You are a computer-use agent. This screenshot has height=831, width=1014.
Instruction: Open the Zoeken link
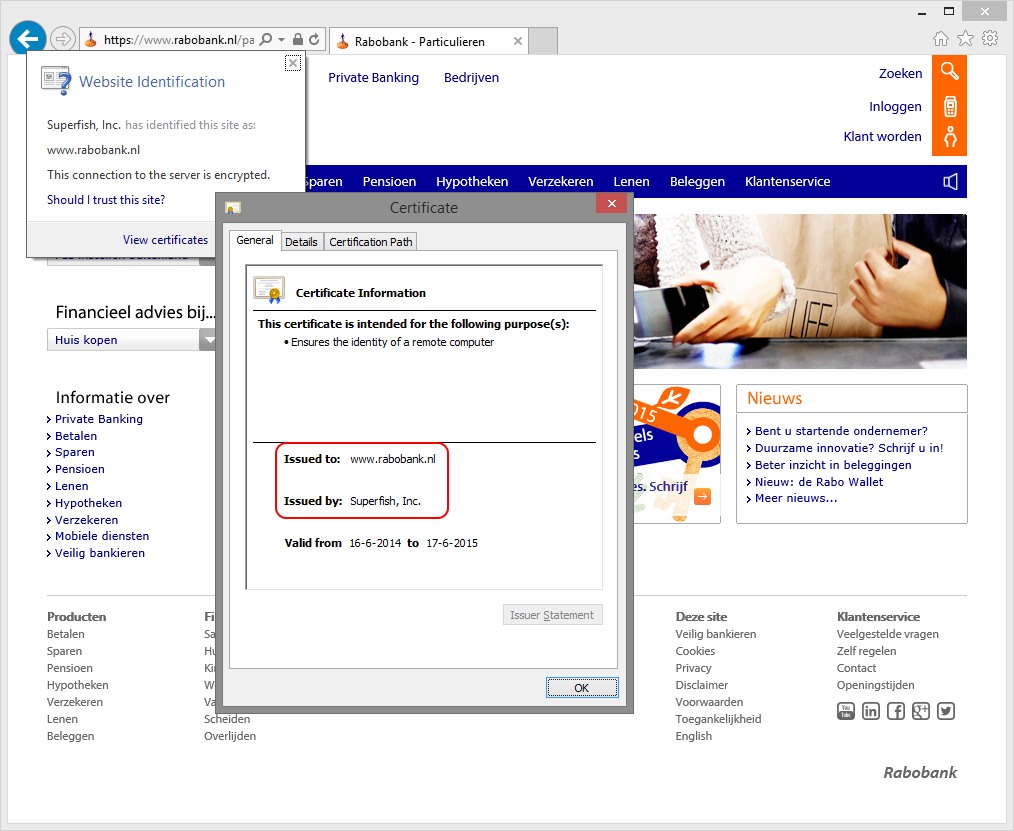(900, 74)
